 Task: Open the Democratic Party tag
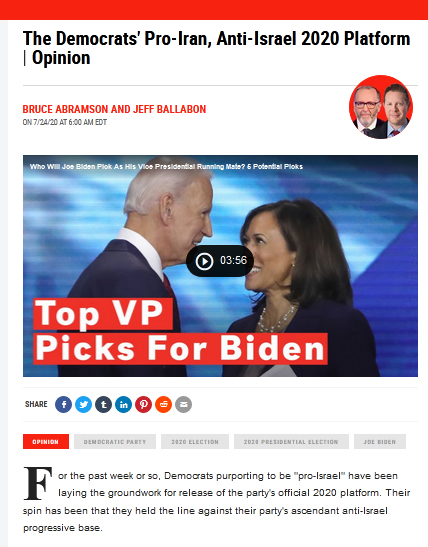pyautogui.click(x=115, y=442)
